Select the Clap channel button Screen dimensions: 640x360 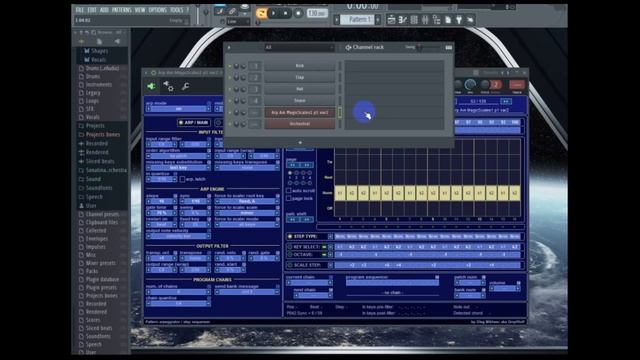[300, 77]
